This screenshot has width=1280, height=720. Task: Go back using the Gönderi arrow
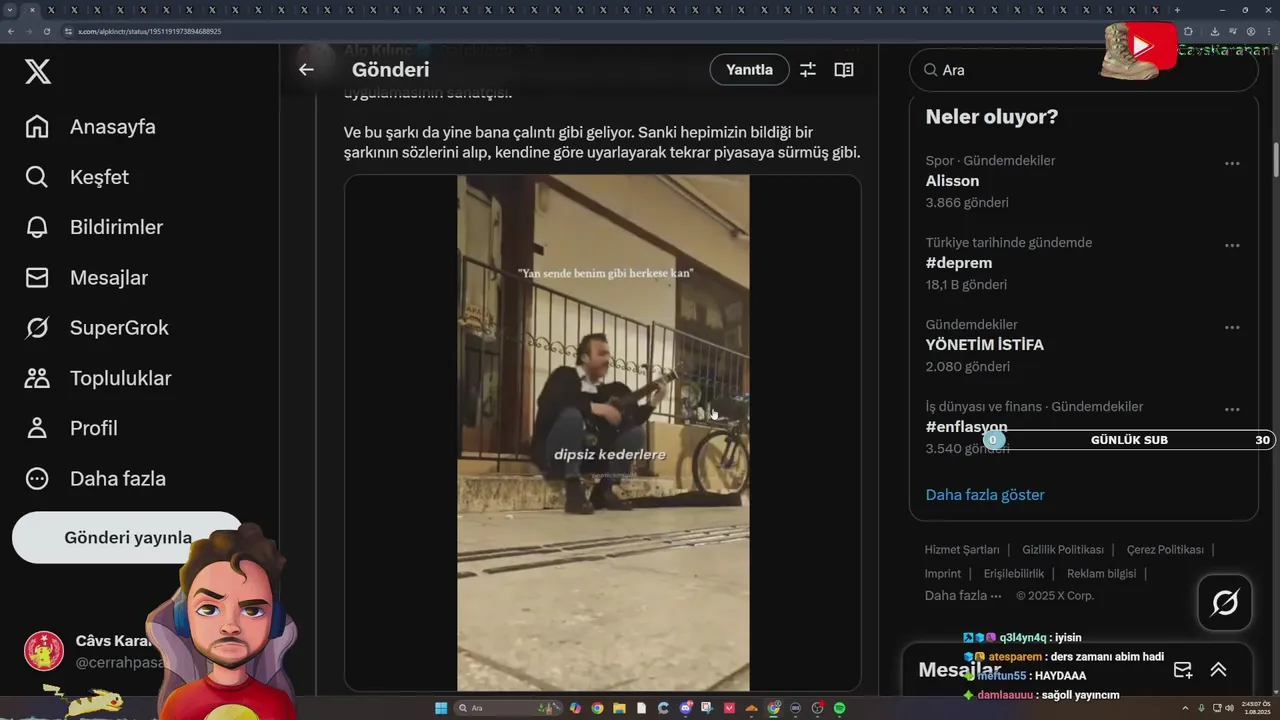tap(306, 70)
